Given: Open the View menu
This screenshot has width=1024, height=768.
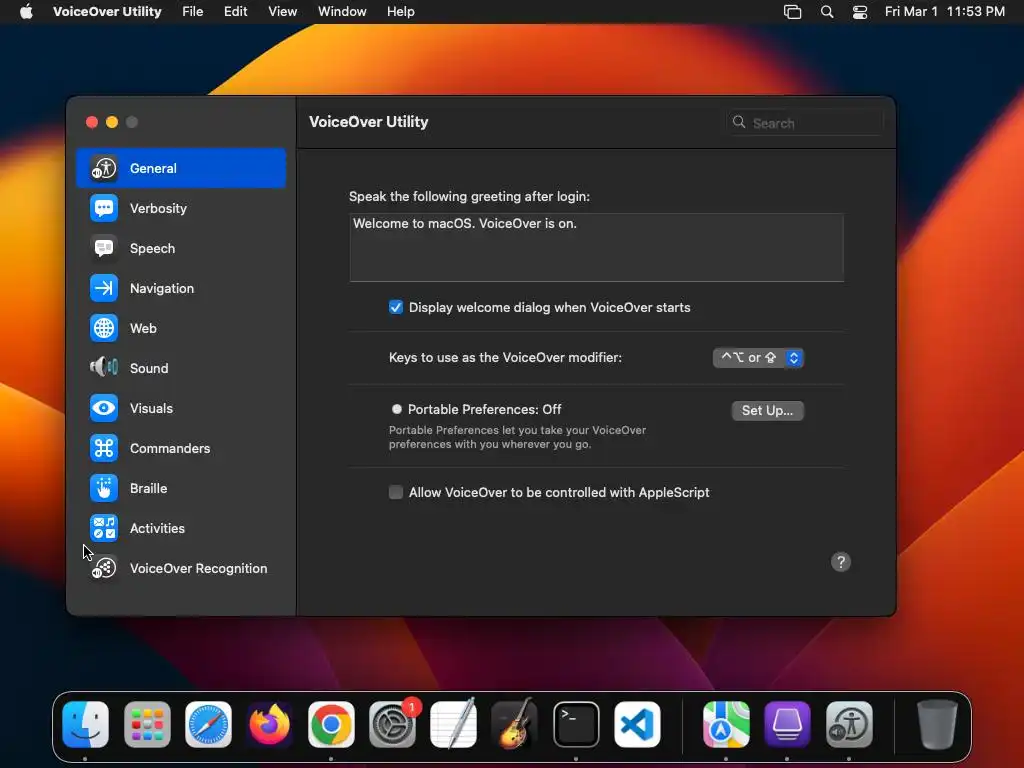Looking at the screenshot, I should click(283, 12).
